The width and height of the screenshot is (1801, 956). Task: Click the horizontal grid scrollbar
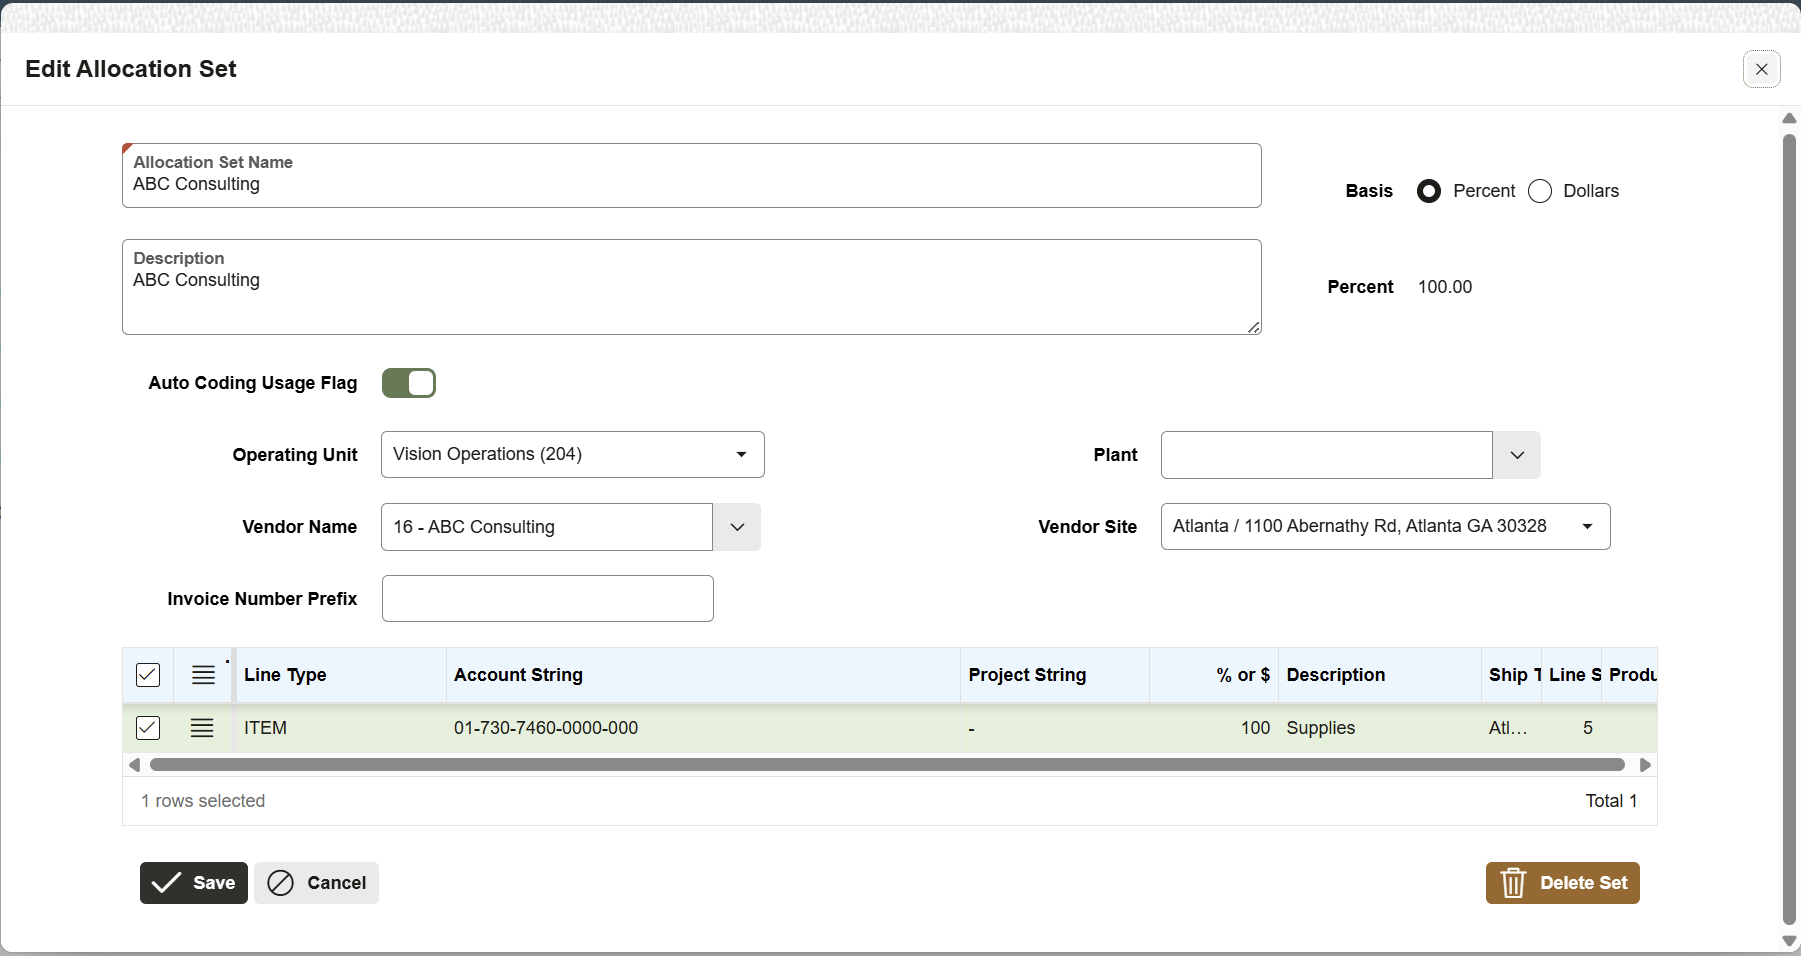(887, 765)
